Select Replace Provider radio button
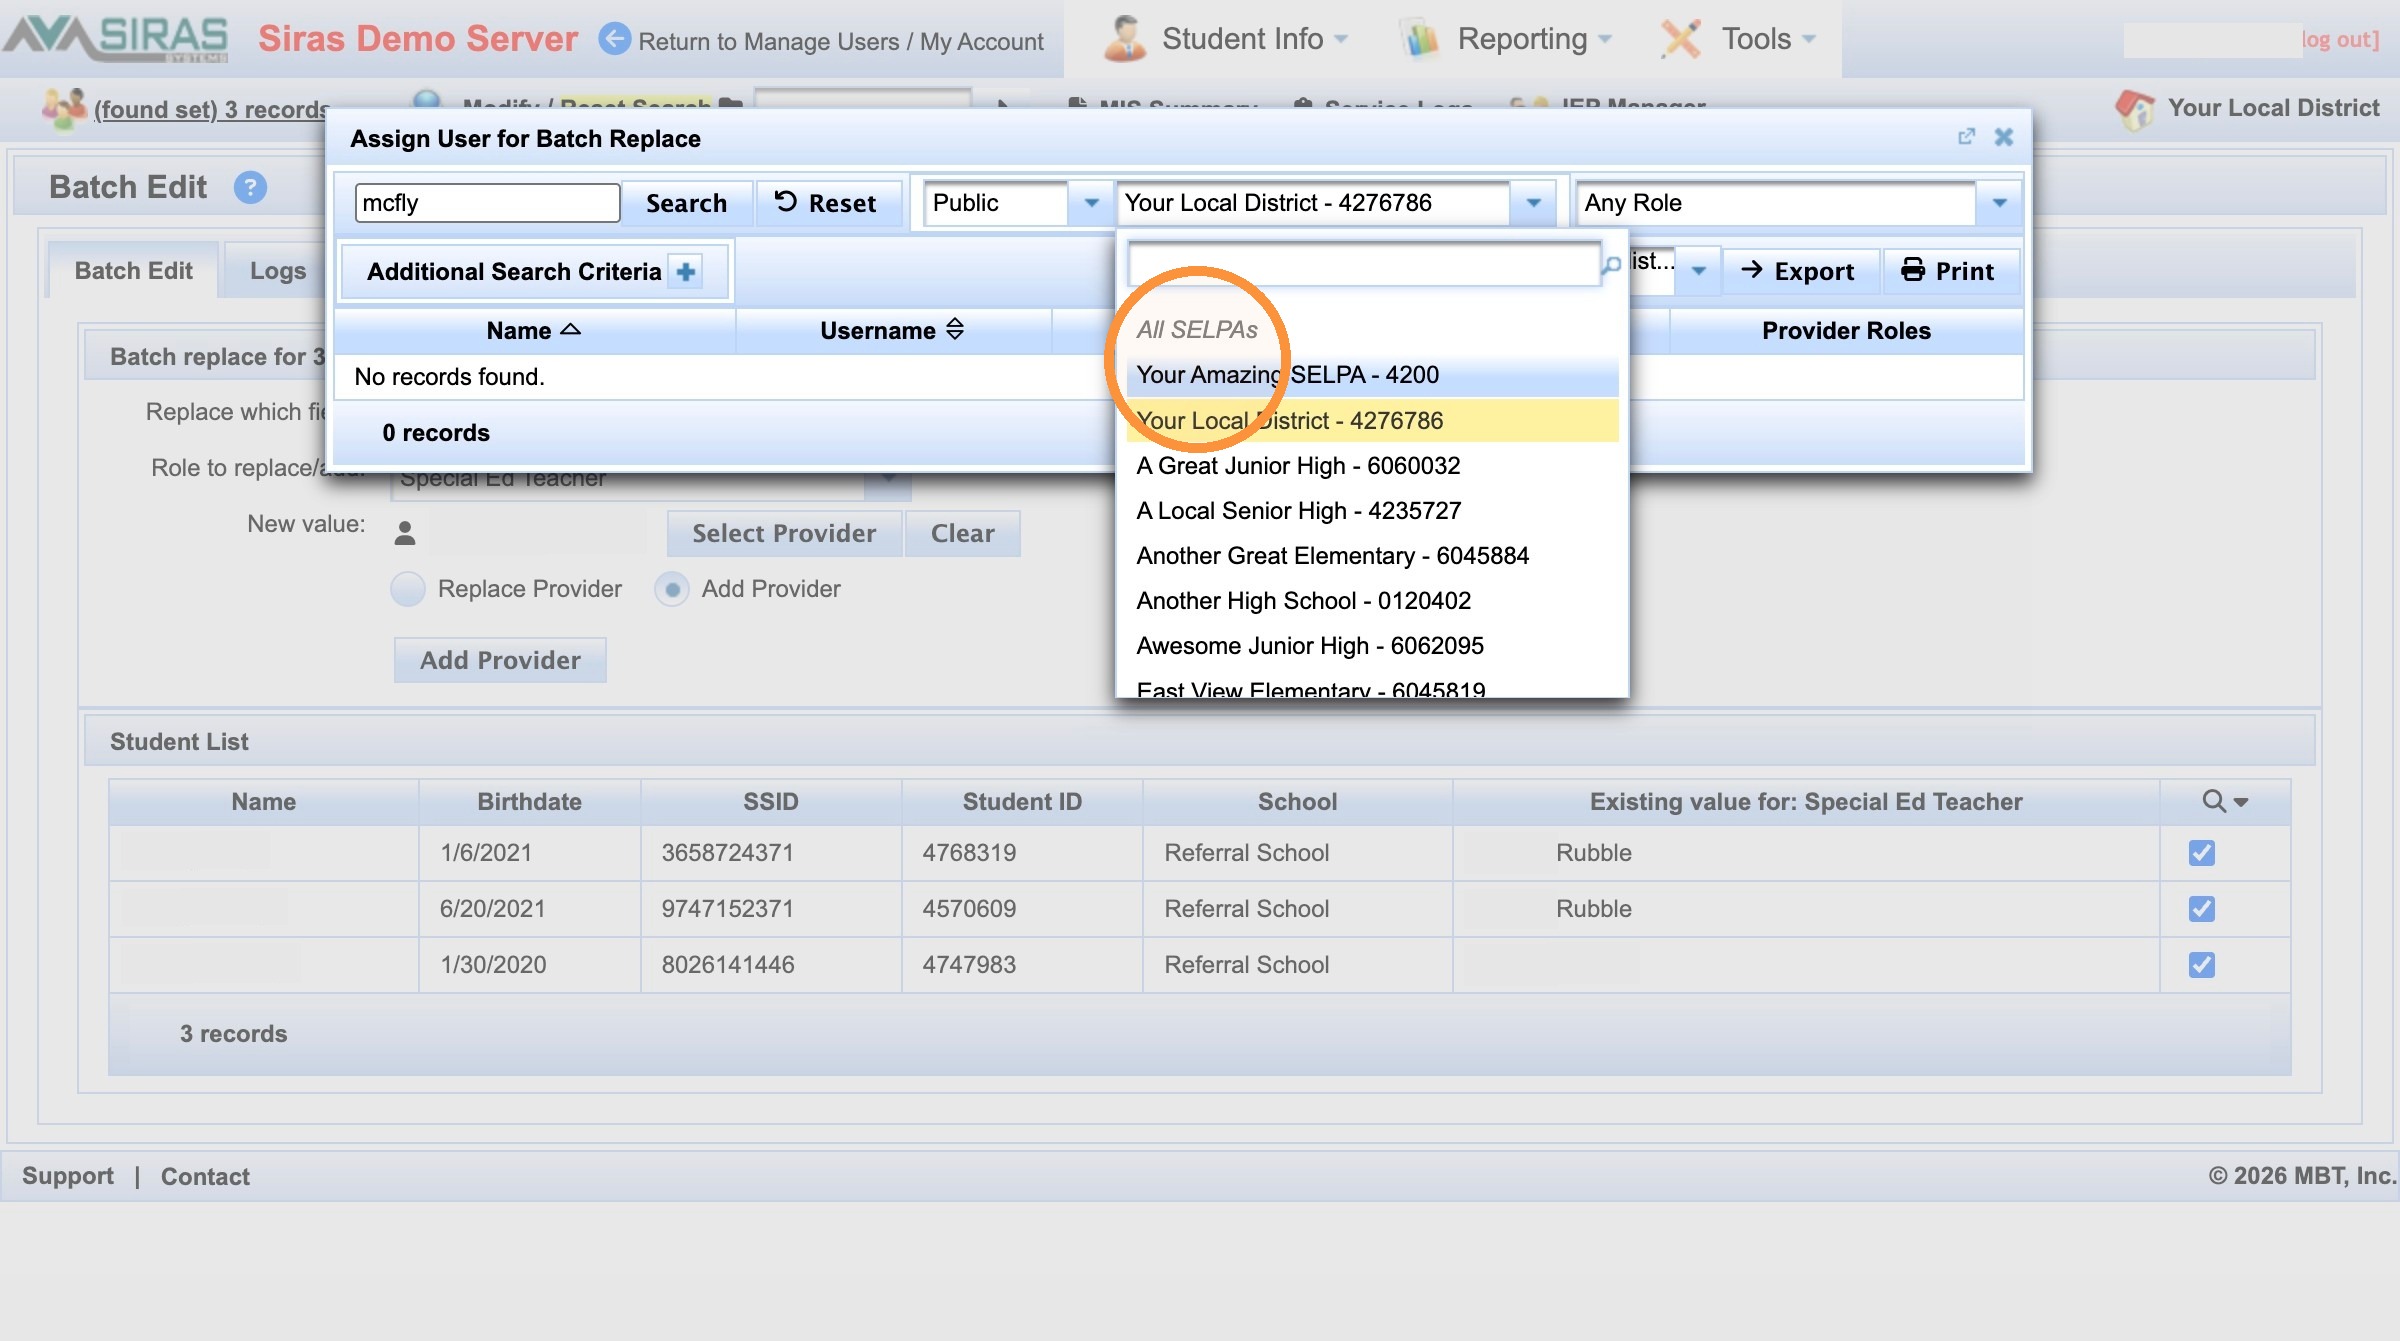 [408, 589]
